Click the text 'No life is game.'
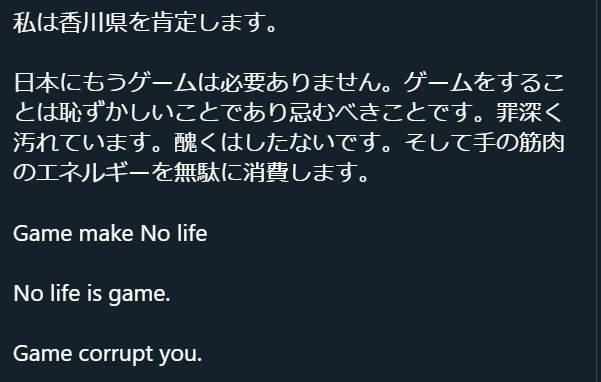 (92, 293)
